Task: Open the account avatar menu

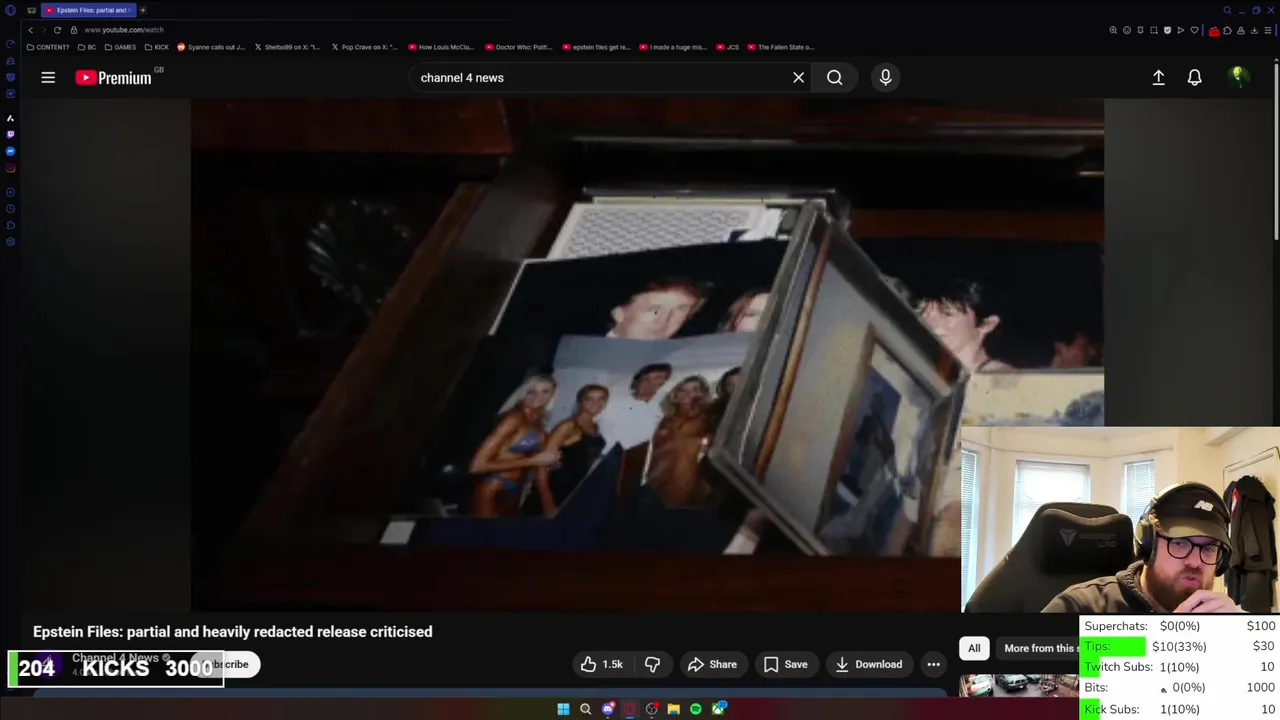Action: point(1238,77)
